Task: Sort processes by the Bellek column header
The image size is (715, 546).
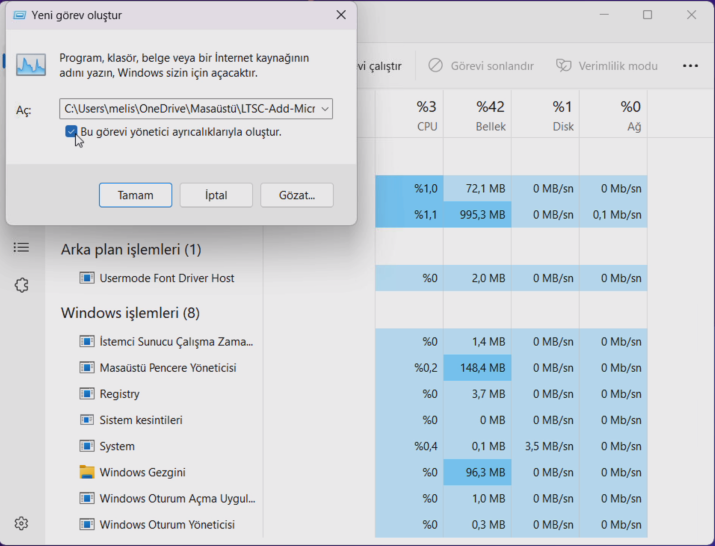Action: [490, 115]
